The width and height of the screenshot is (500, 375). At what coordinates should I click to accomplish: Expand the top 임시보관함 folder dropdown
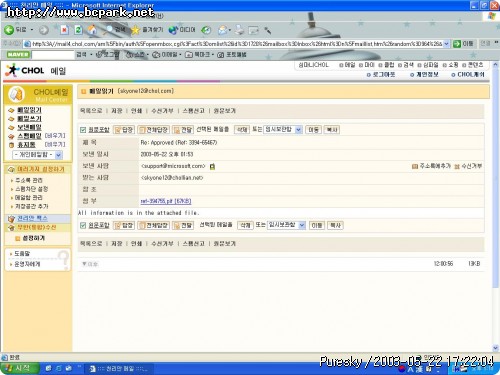298,130
